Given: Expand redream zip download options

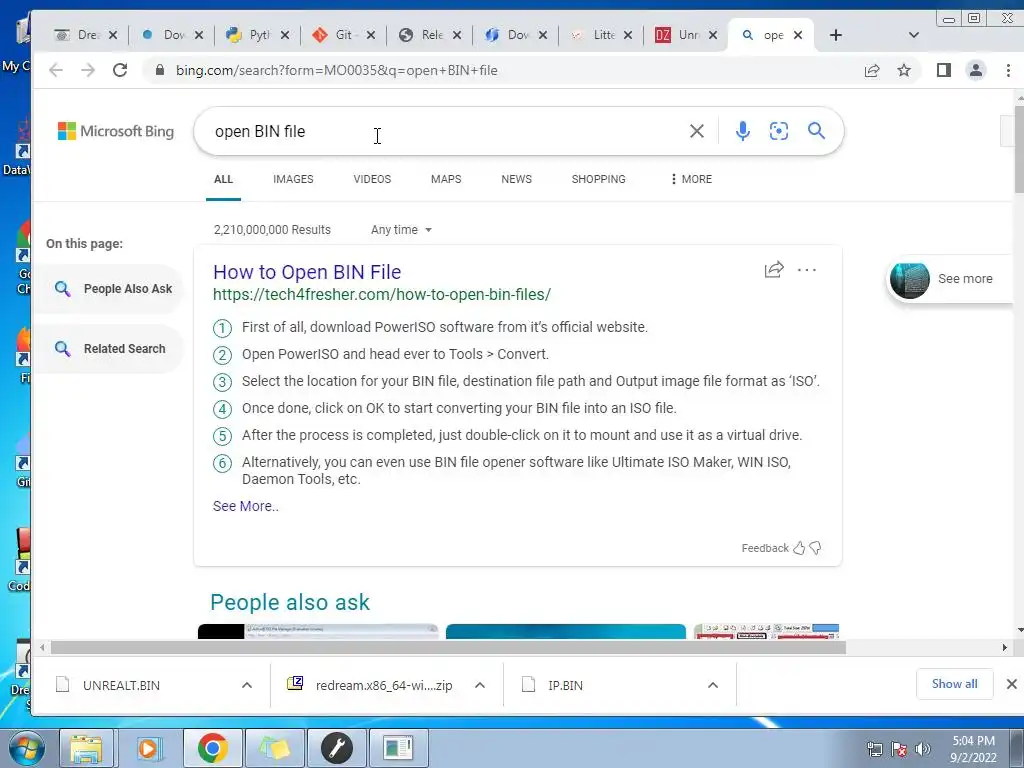Looking at the screenshot, I should tap(480, 685).
